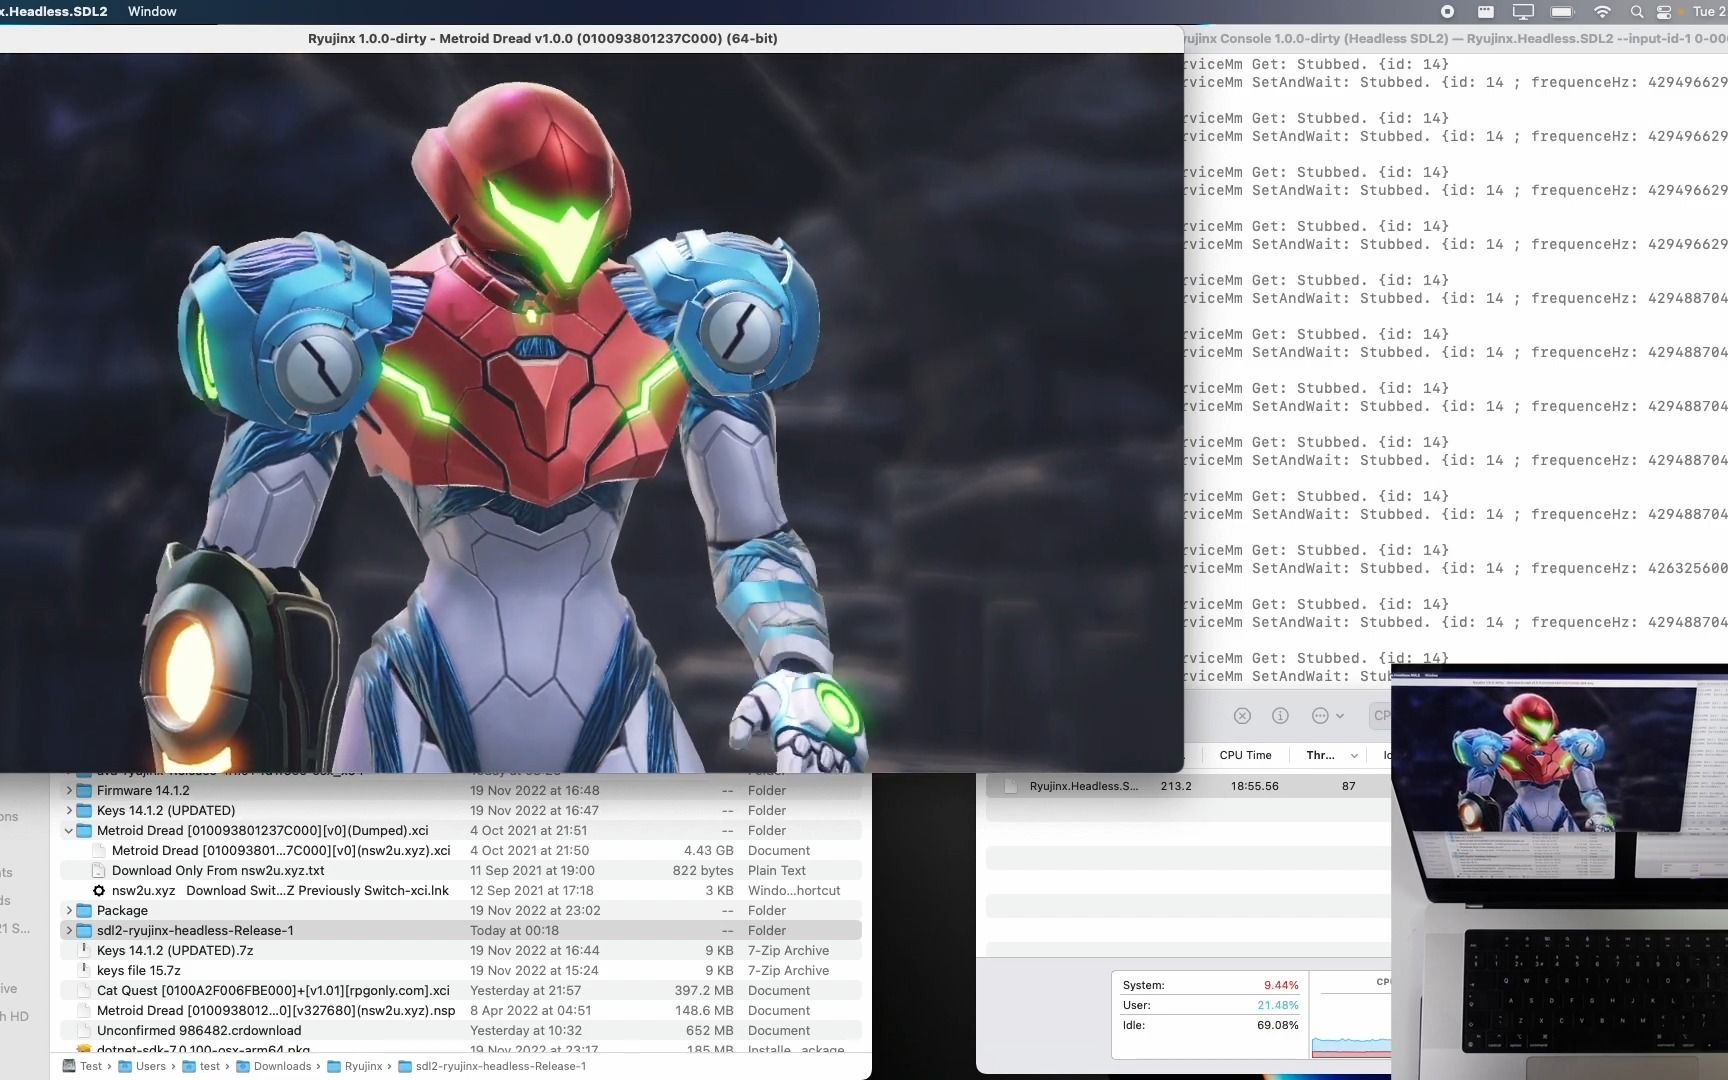Image resolution: width=1728 pixels, height=1080 pixels.
Task: Click the Metroid Dread folder modified date
Action: (529, 831)
